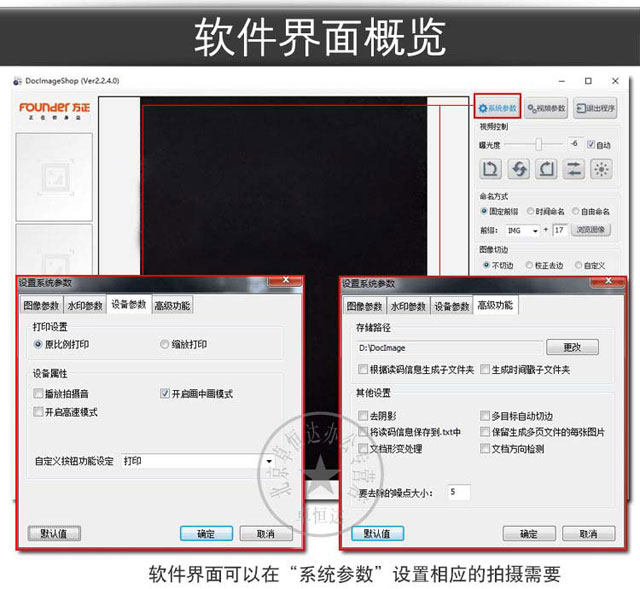Click the D:\DocImage storage path field
The height and width of the screenshot is (589, 640).
[x=449, y=348]
